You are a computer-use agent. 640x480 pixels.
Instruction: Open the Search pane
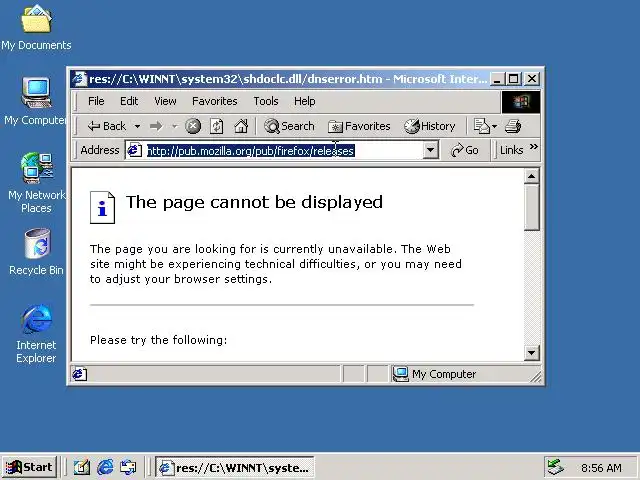(x=289, y=126)
